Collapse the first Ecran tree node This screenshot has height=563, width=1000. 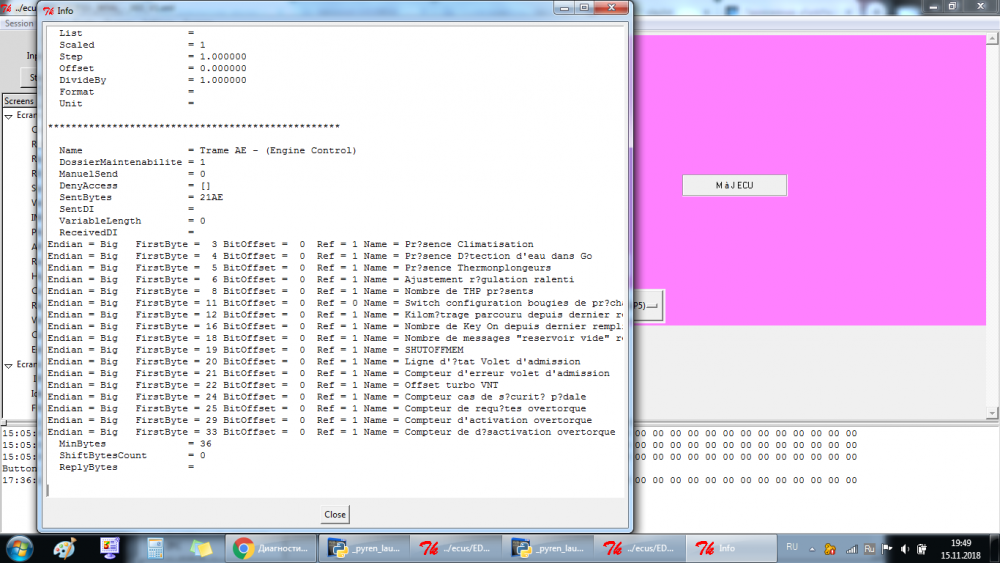point(8,116)
